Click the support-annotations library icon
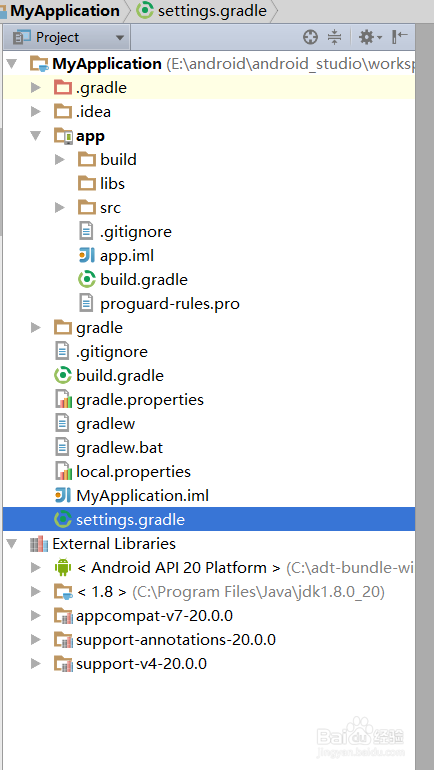Screen dimensions: 434x770 tap(63, 640)
